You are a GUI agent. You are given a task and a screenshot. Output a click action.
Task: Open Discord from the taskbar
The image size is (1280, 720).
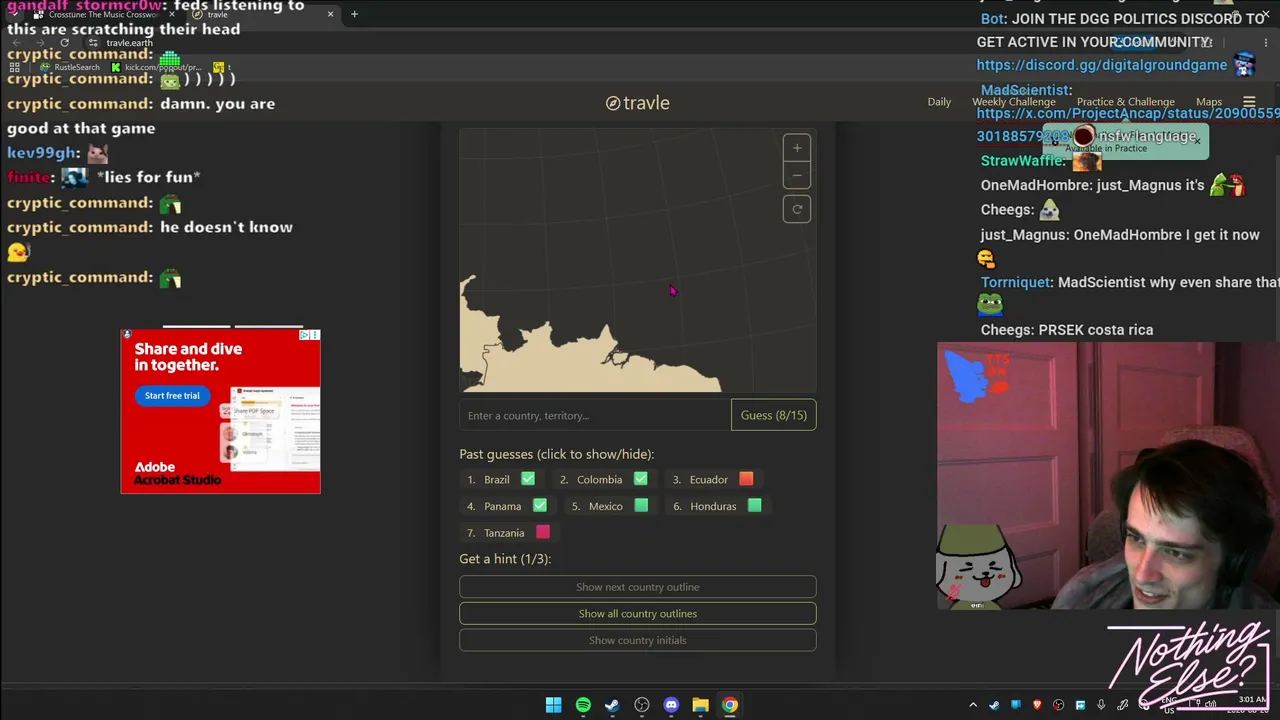671,705
